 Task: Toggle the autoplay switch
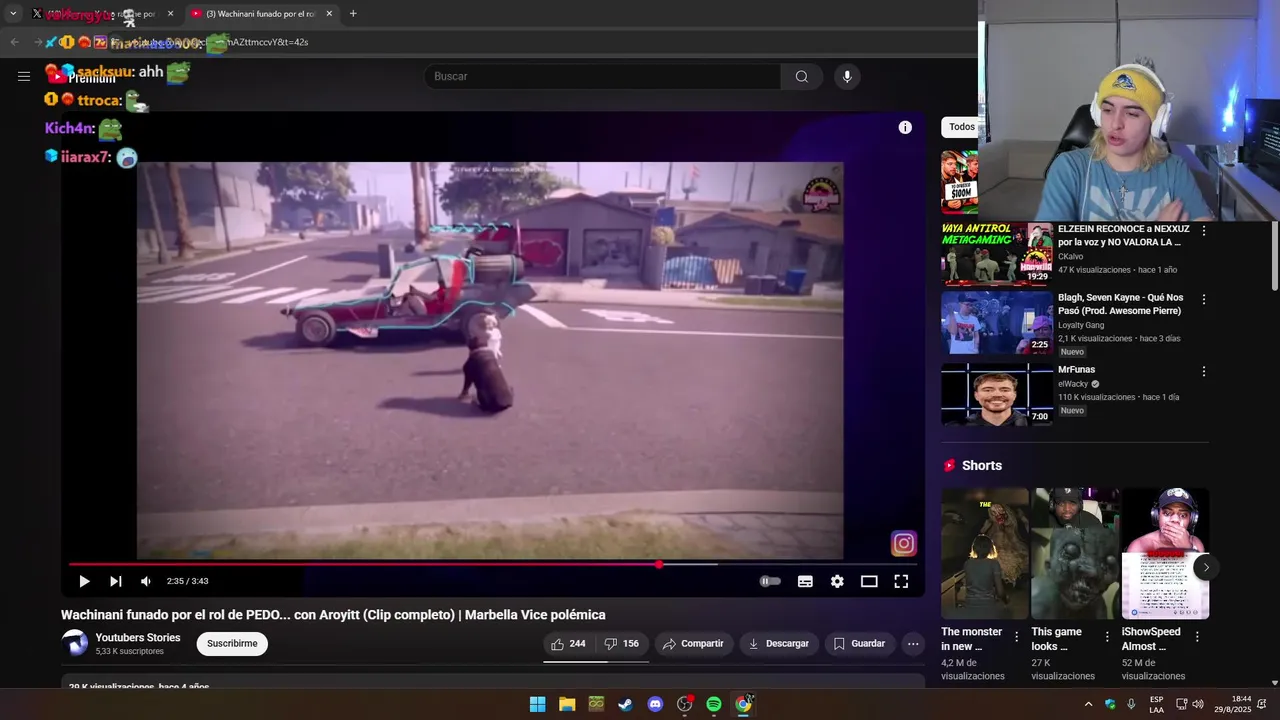click(770, 581)
